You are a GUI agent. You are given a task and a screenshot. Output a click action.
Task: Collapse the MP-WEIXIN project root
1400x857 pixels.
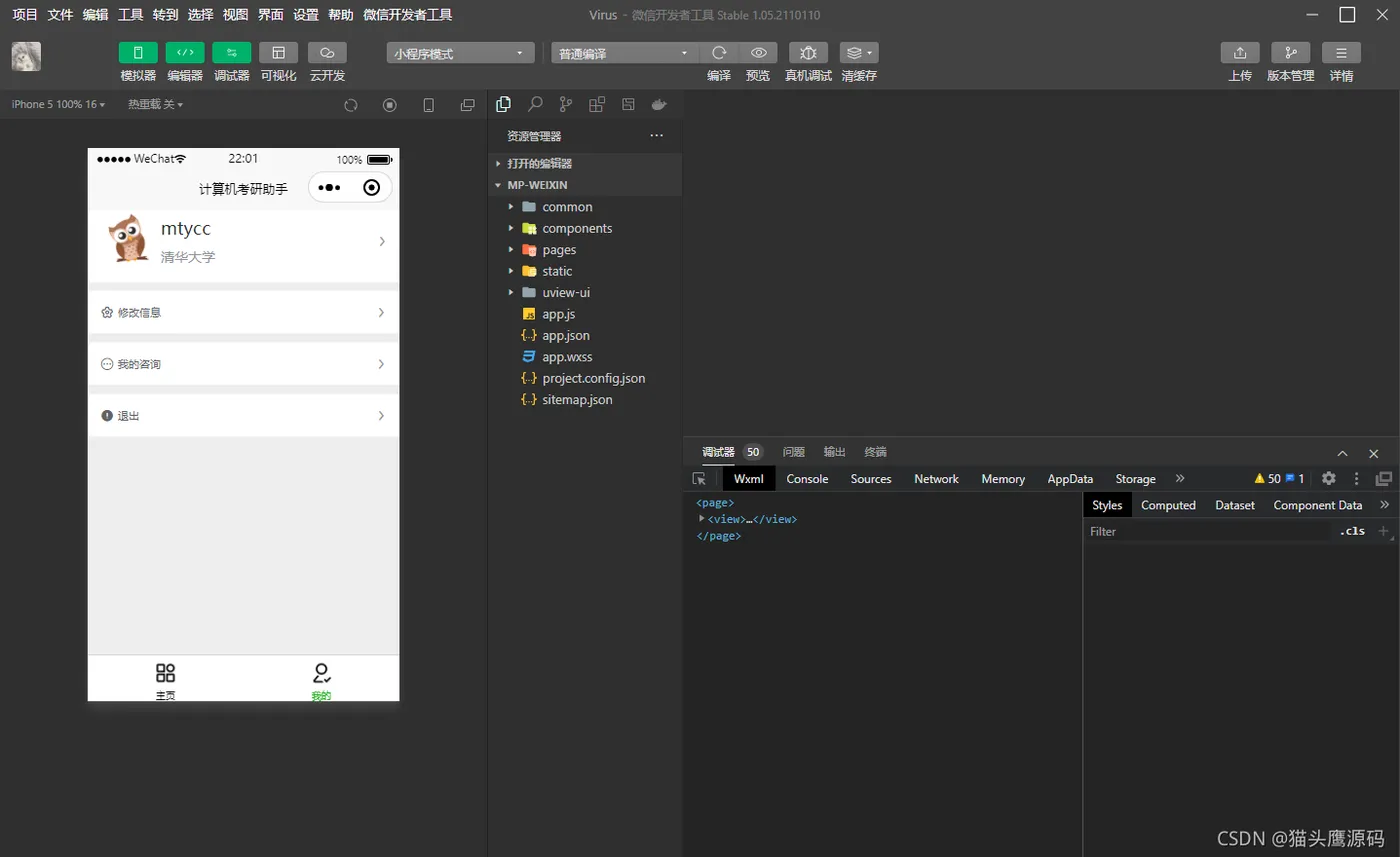point(585,185)
